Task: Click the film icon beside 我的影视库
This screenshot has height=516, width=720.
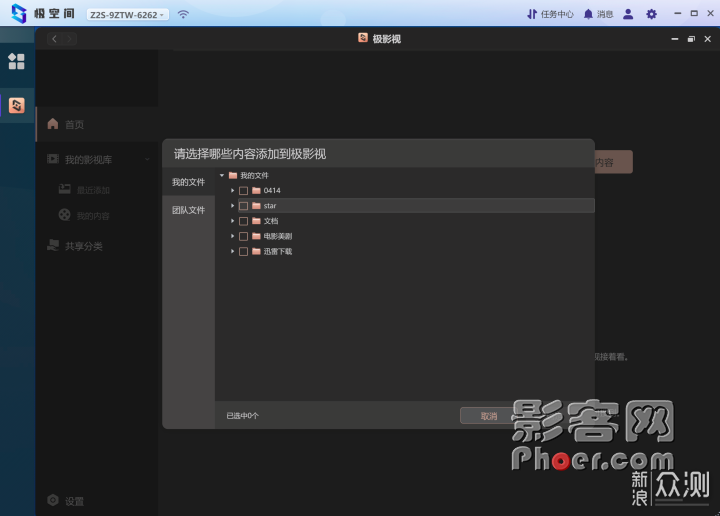Action: [x=53, y=159]
